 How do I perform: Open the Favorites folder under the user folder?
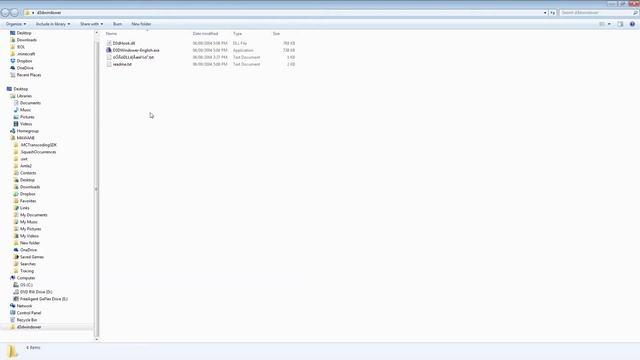pyautogui.click(x=28, y=201)
